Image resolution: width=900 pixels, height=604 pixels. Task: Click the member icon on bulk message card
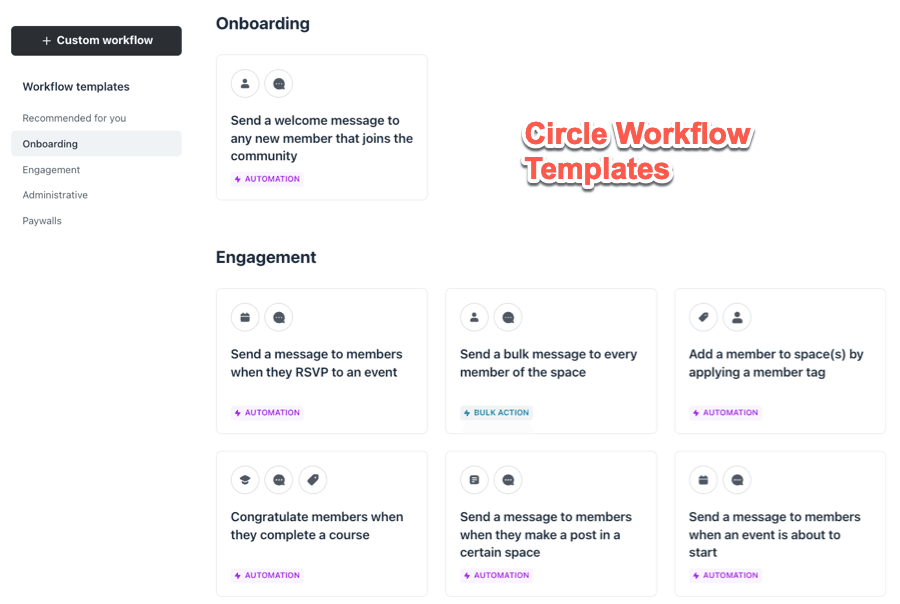[x=474, y=318]
